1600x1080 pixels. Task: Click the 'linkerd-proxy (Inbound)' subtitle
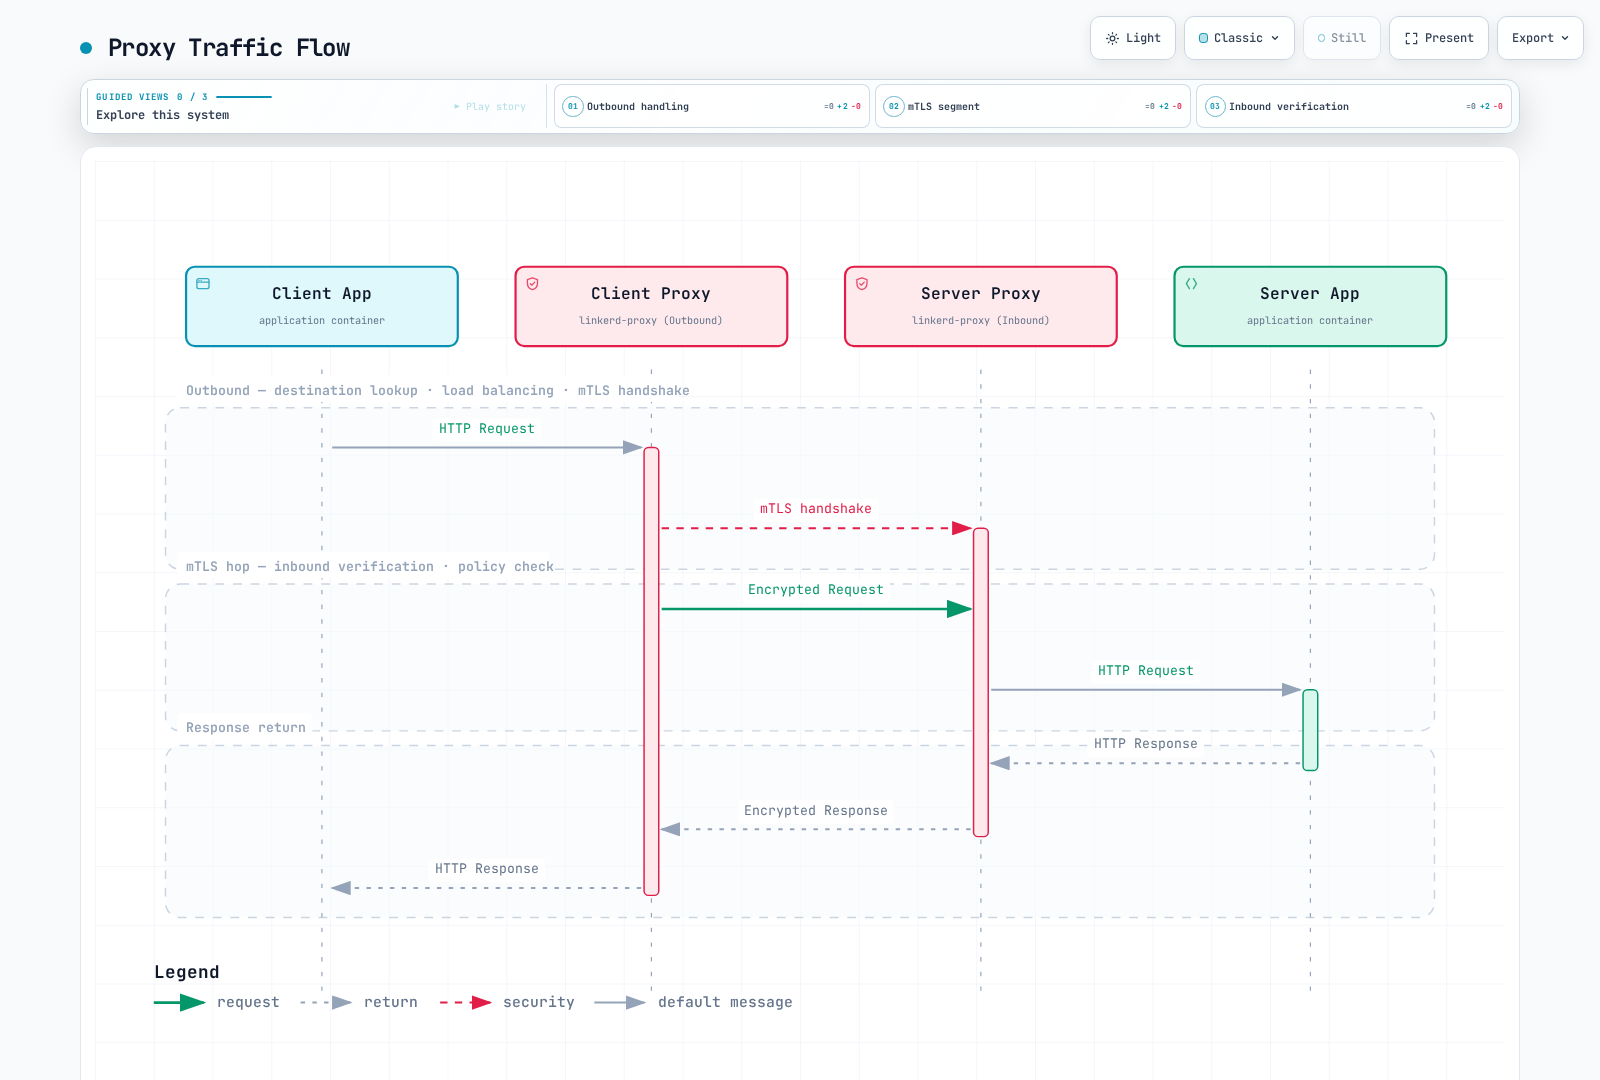click(x=981, y=321)
